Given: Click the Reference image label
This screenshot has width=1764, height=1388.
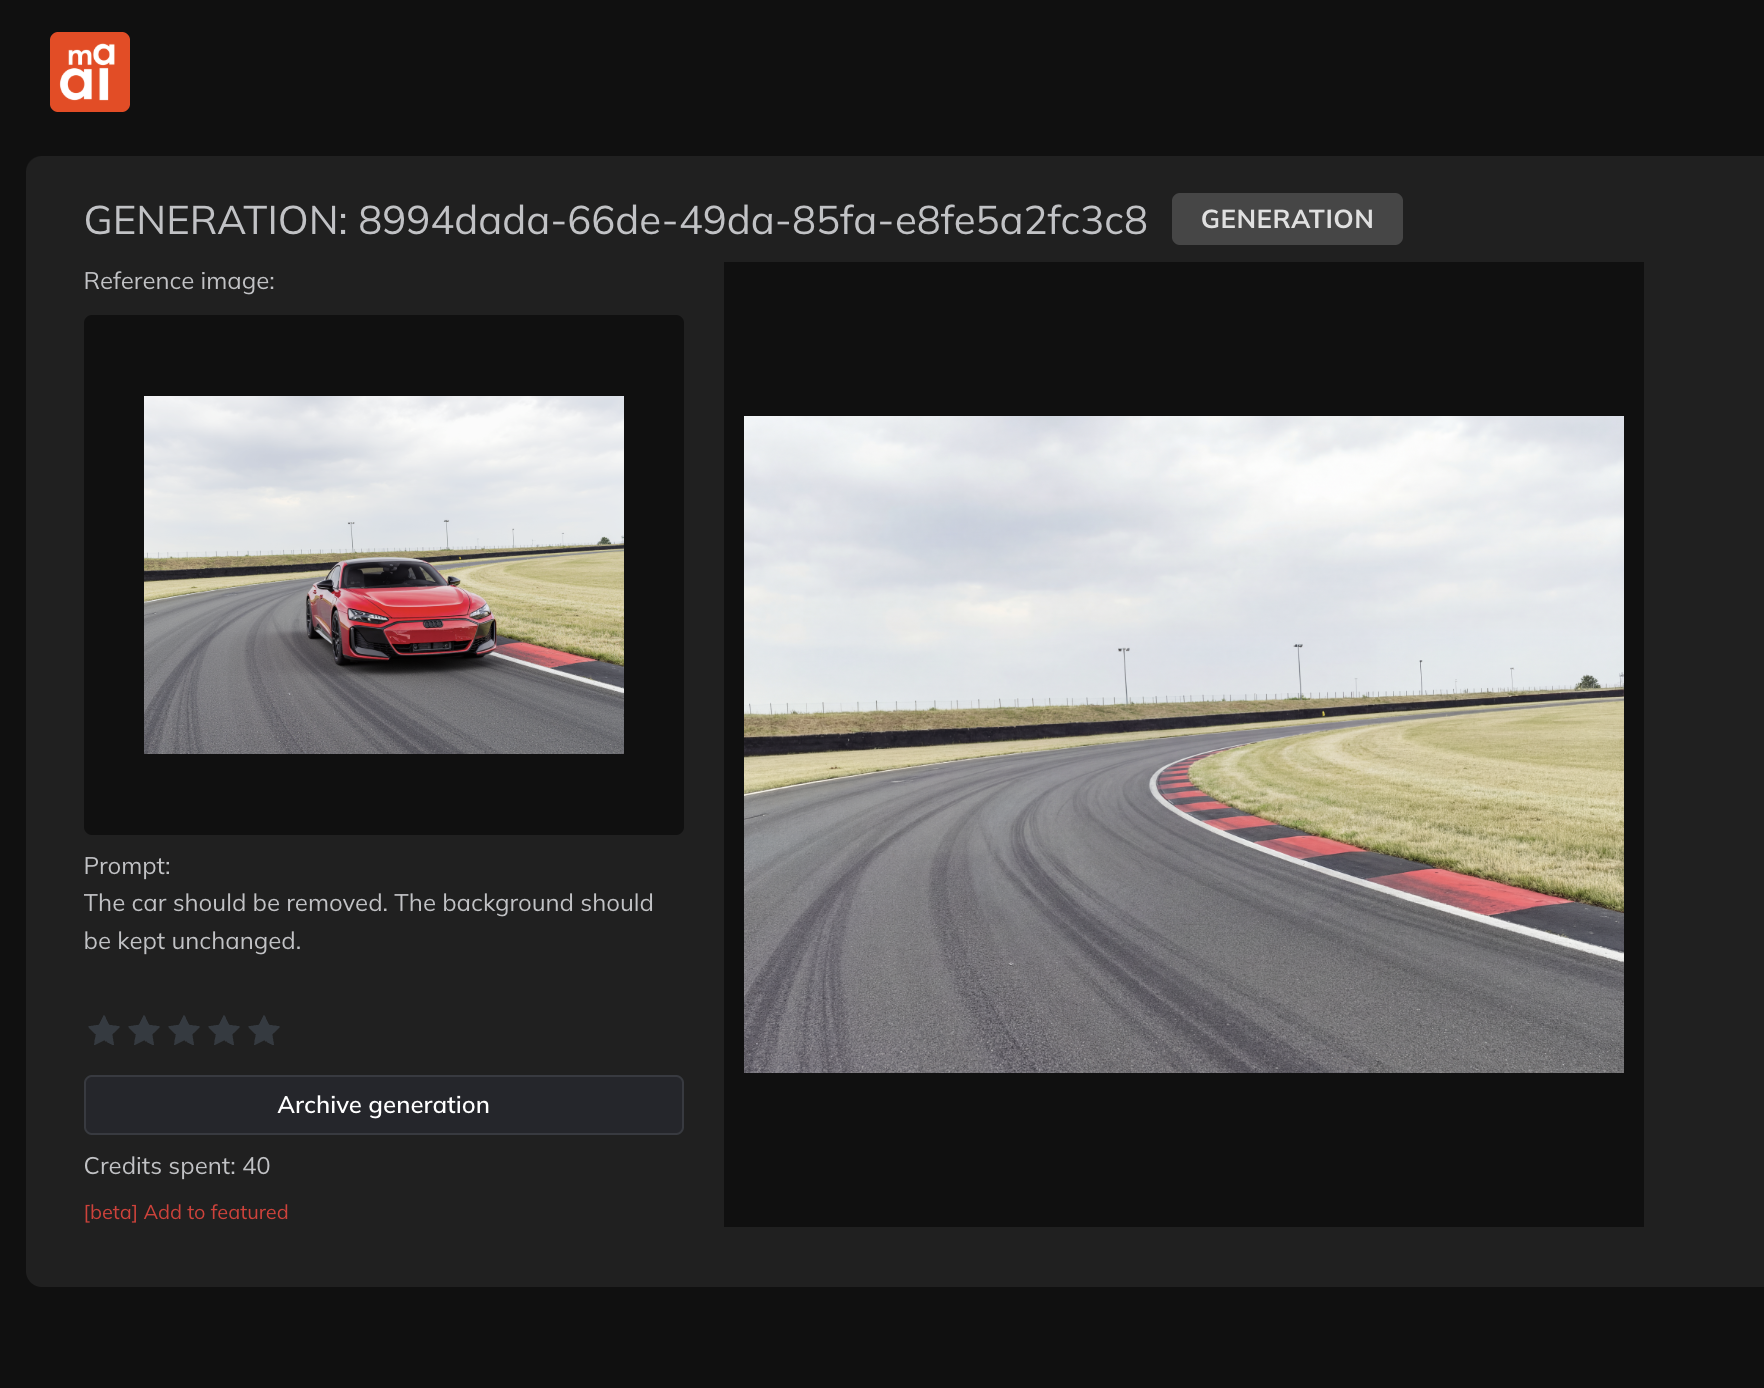Looking at the screenshot, I should tap(179, 281).
